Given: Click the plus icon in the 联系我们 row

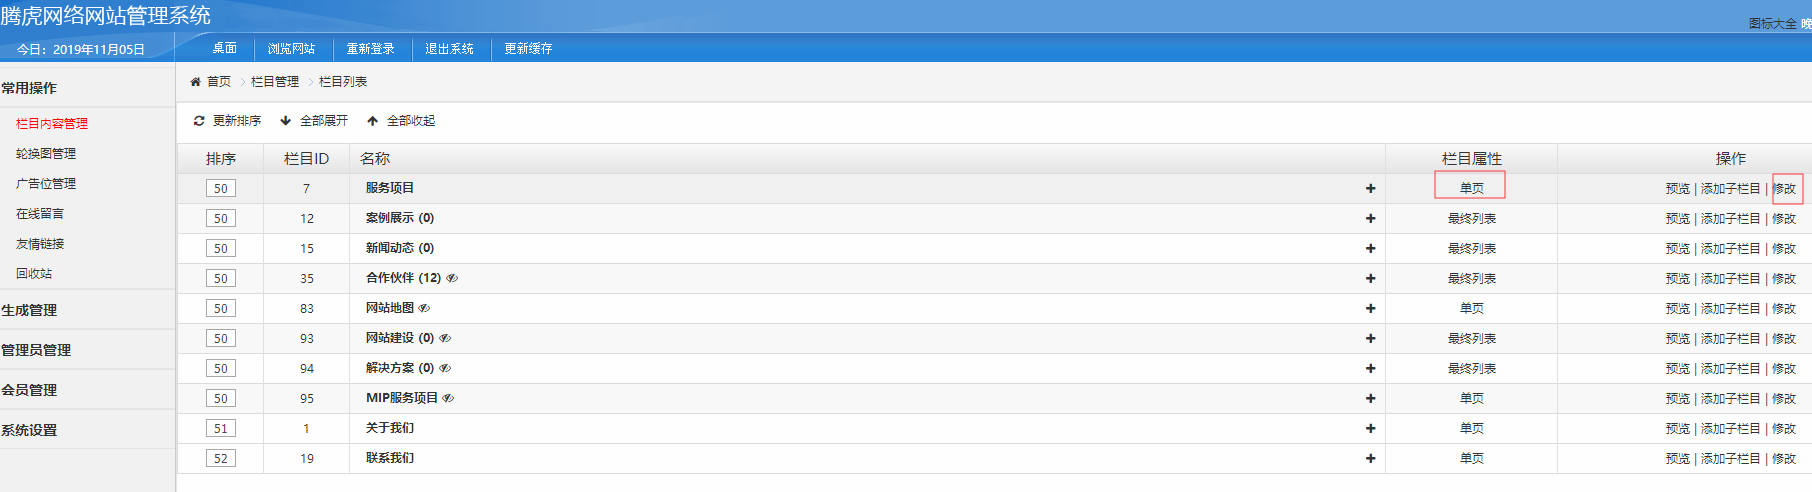Looking at the screenshot, I should pos(1370,458).
